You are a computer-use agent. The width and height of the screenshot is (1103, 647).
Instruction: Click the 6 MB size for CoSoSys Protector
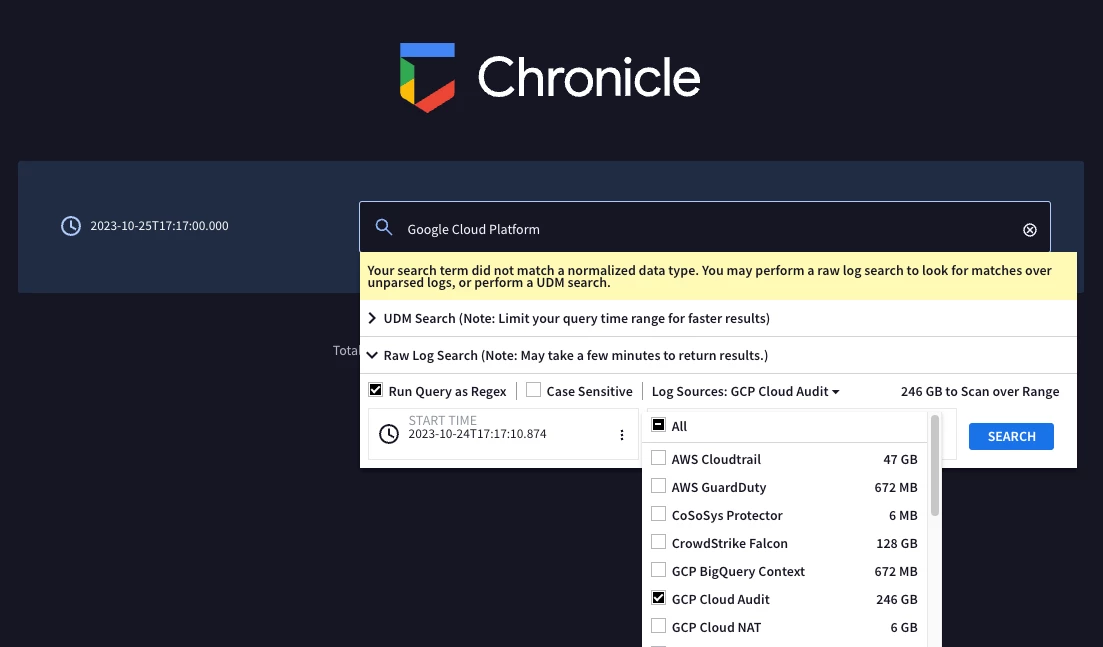(x=903, y=515)
